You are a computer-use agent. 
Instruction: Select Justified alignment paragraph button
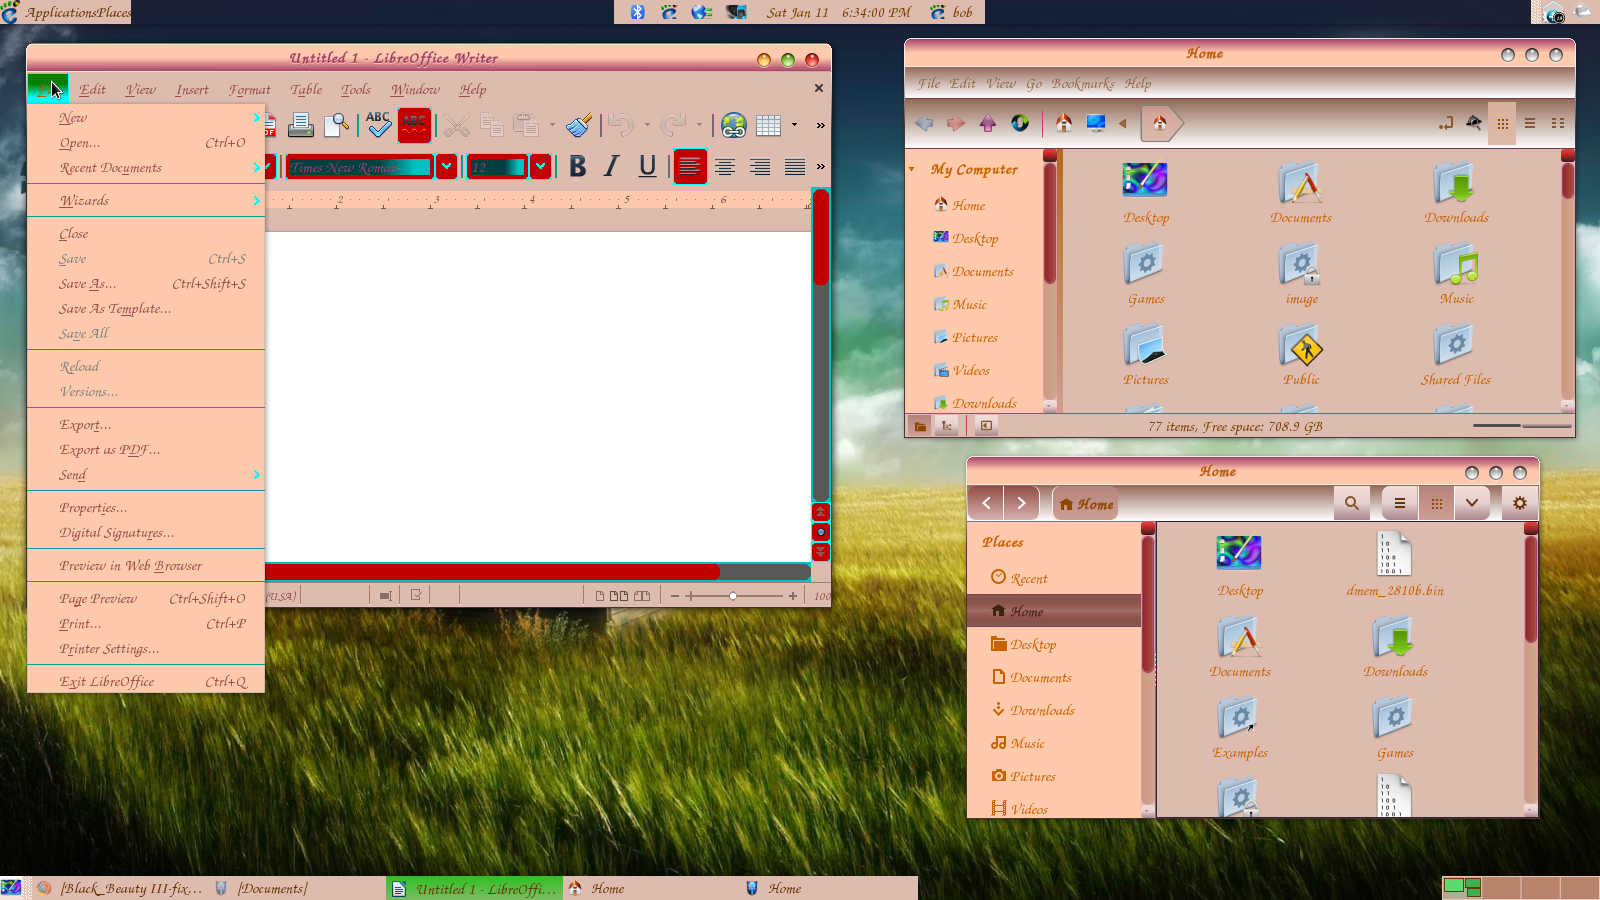tap(795, 167)
